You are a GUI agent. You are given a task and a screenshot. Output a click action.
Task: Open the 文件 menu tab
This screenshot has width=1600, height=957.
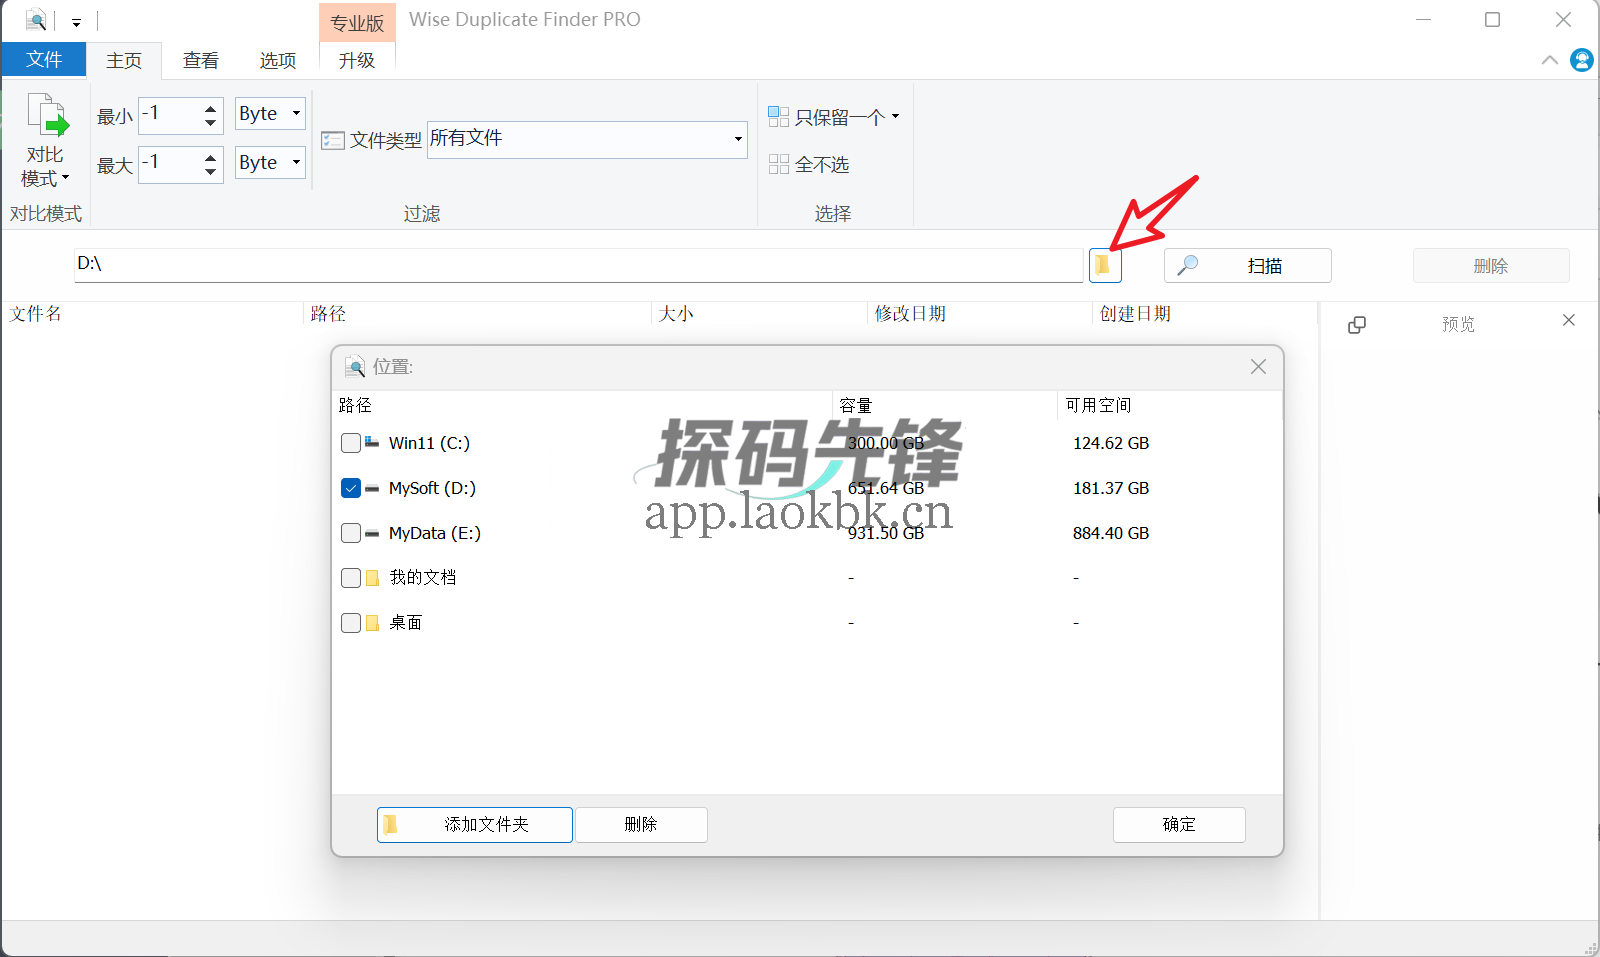tap(44, 60)
